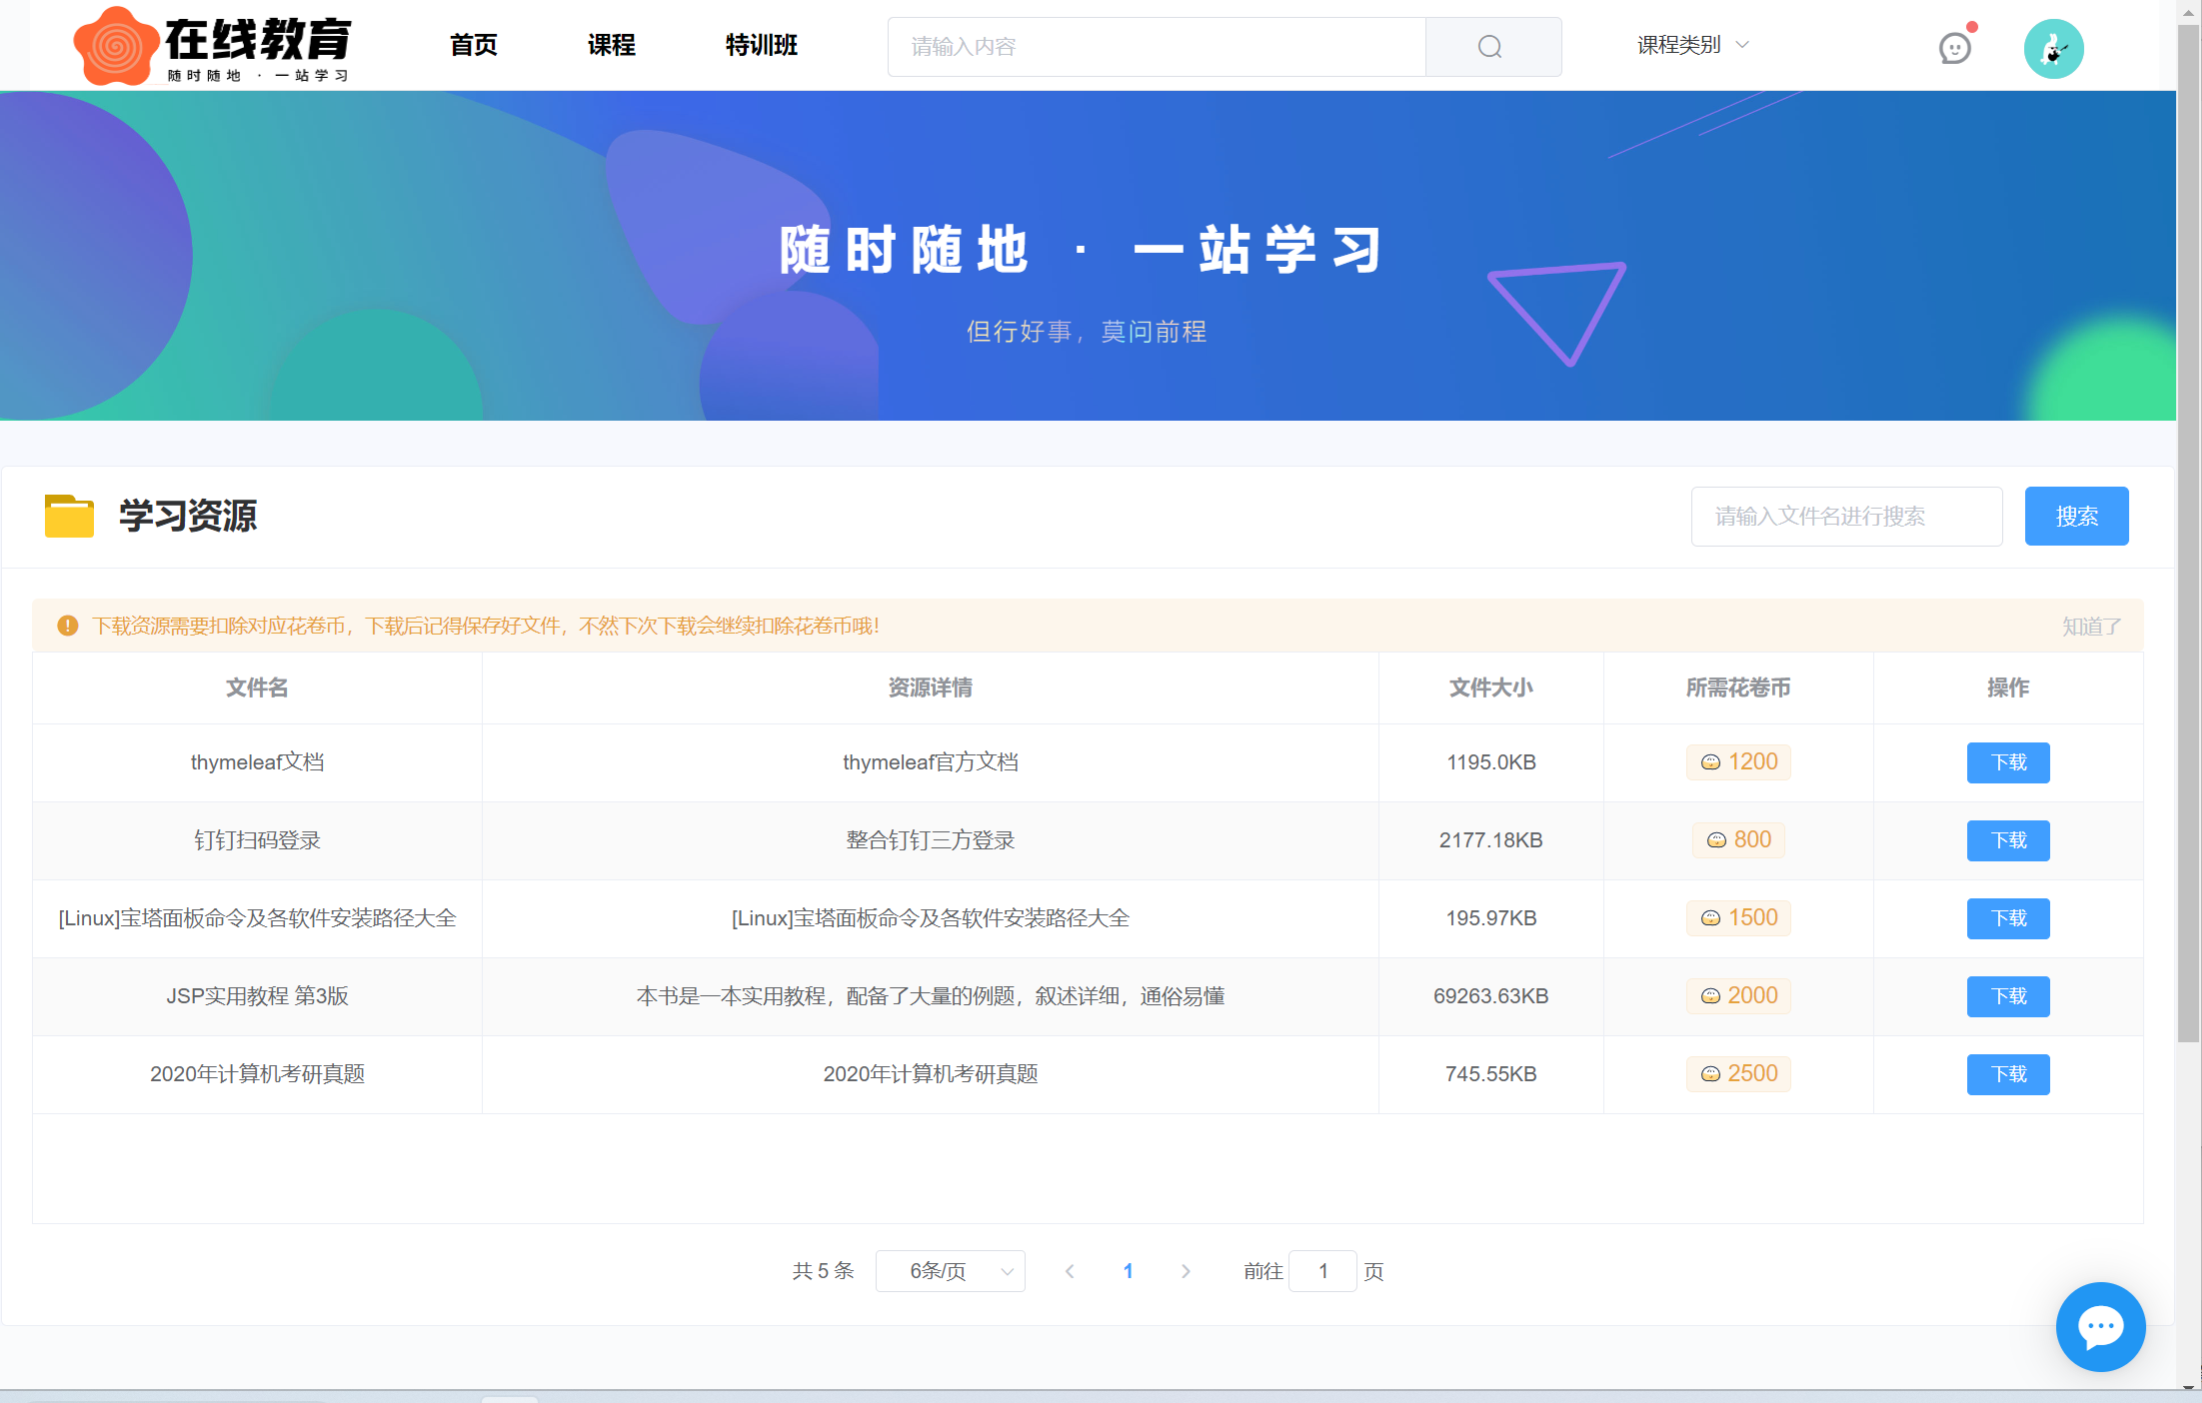Open the 课程 navigation menu item
Screen dimensions: 2202x1403
[611, 45]
